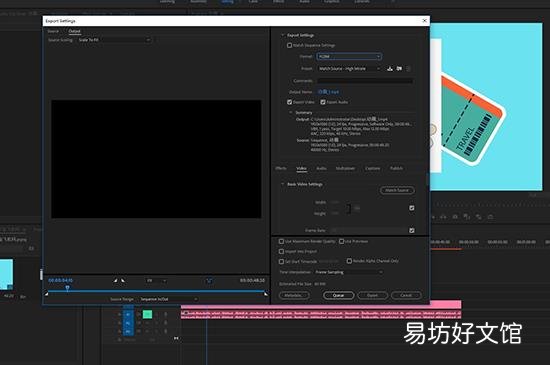Click the Metadata button
This screenshot has height=365, width=550.
294,296
